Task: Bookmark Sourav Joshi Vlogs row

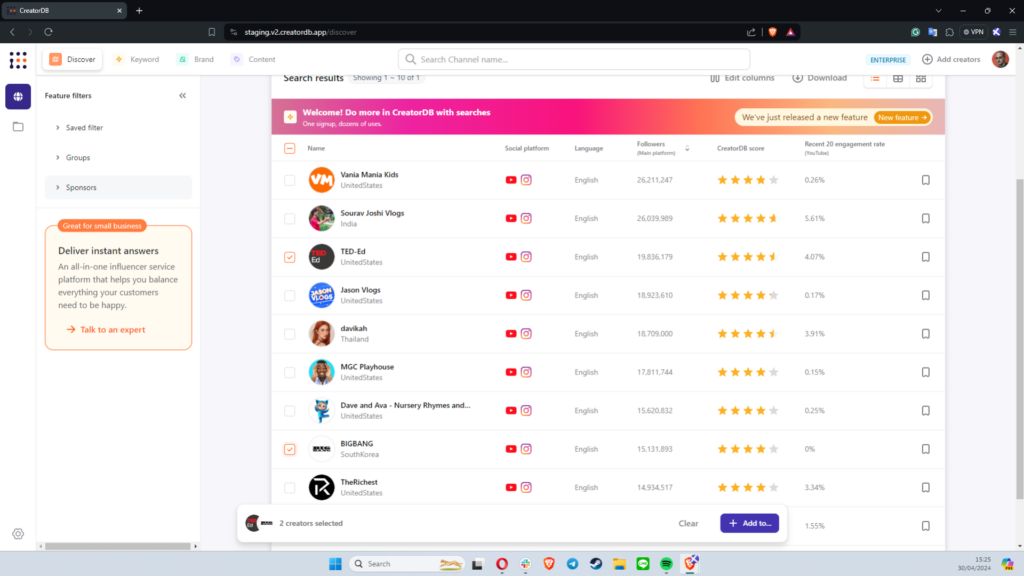Action: point(925,219)
